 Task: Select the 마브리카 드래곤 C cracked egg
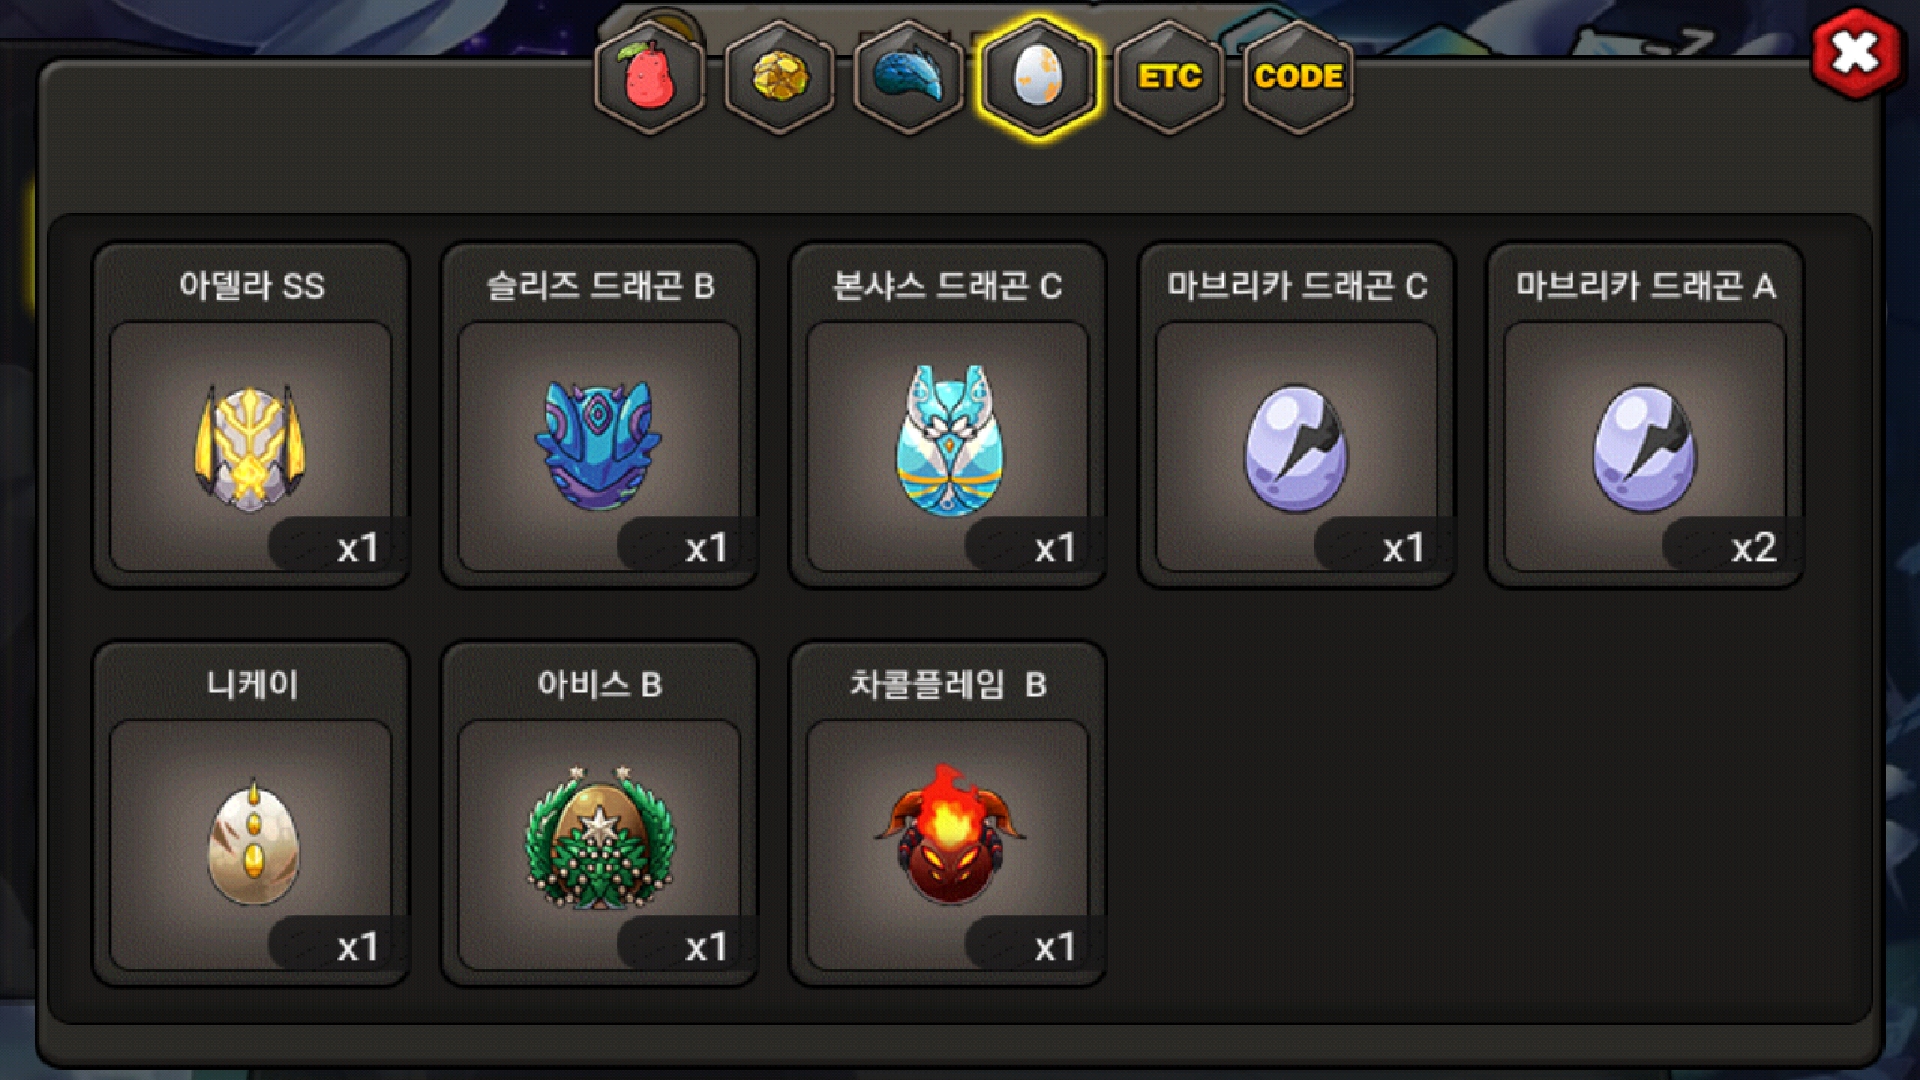[x=1296, y=446]
